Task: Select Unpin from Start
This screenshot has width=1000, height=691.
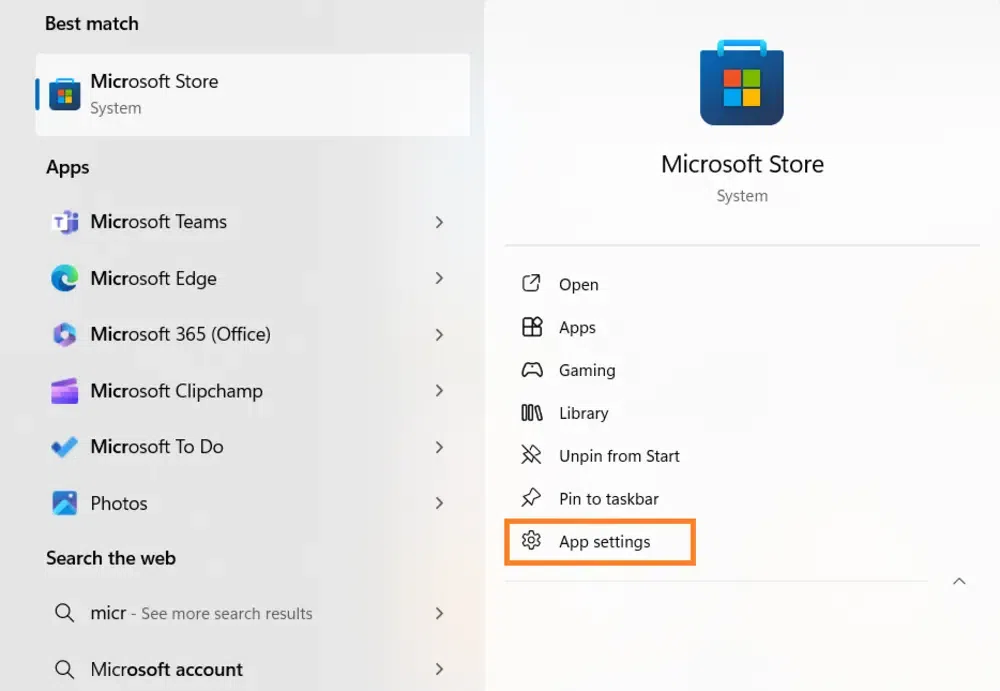Action: coord(618,456)
